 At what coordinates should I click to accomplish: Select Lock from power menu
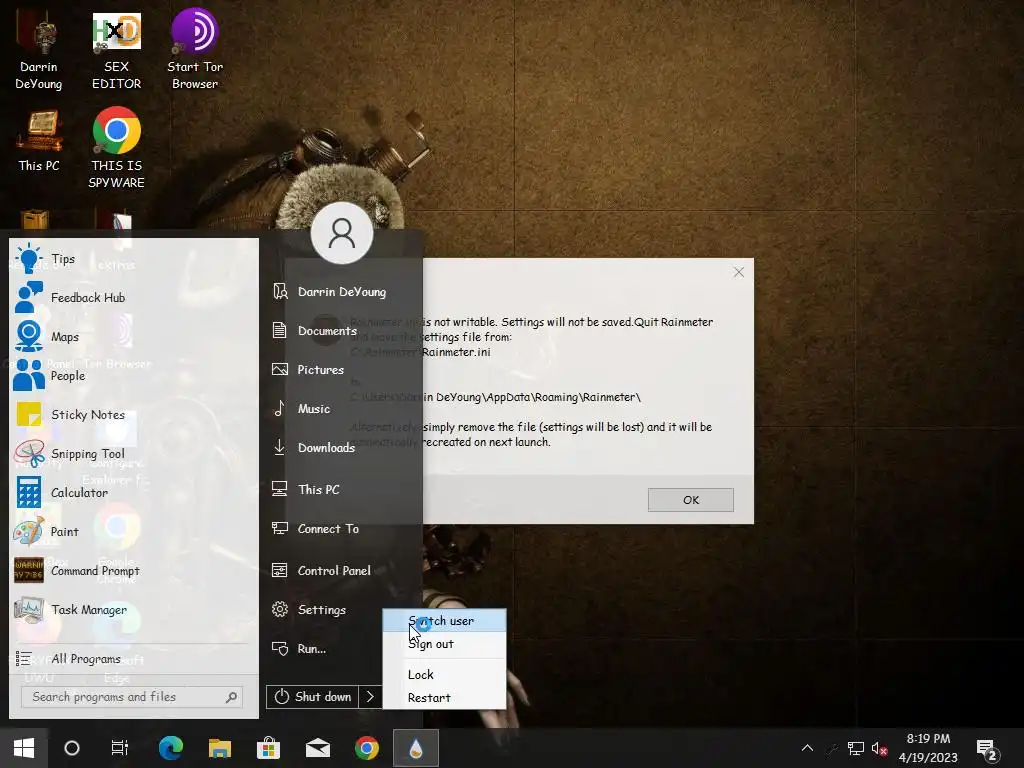[444, 675]
